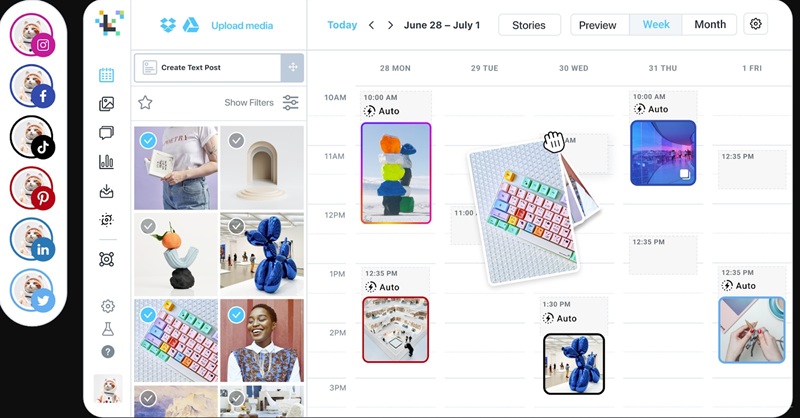Screen dimensions: 800x418
Task: Open the calendar view in sidebar
Action: pyautogui.click(x=106, y=75)
